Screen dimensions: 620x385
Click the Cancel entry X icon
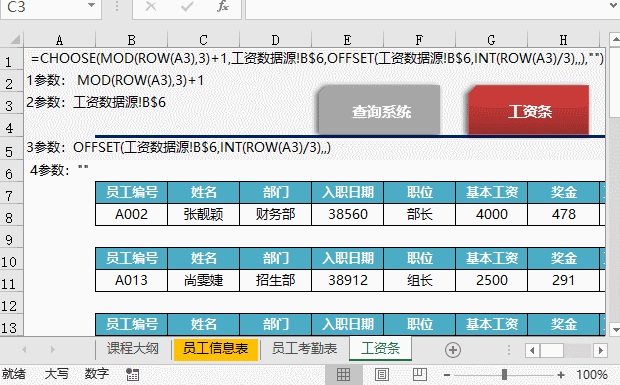coord(151,6)
